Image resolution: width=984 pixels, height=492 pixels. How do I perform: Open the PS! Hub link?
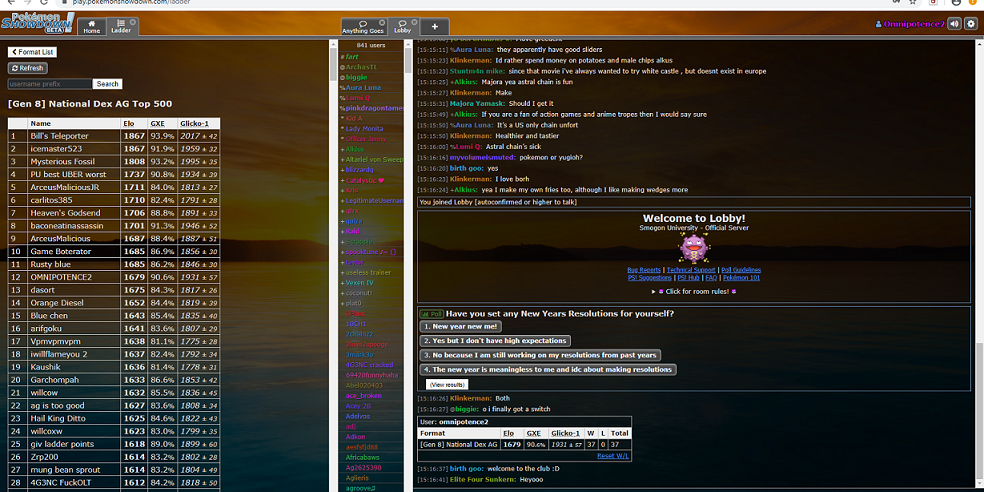pyautogui.click(x=688, y=277)
